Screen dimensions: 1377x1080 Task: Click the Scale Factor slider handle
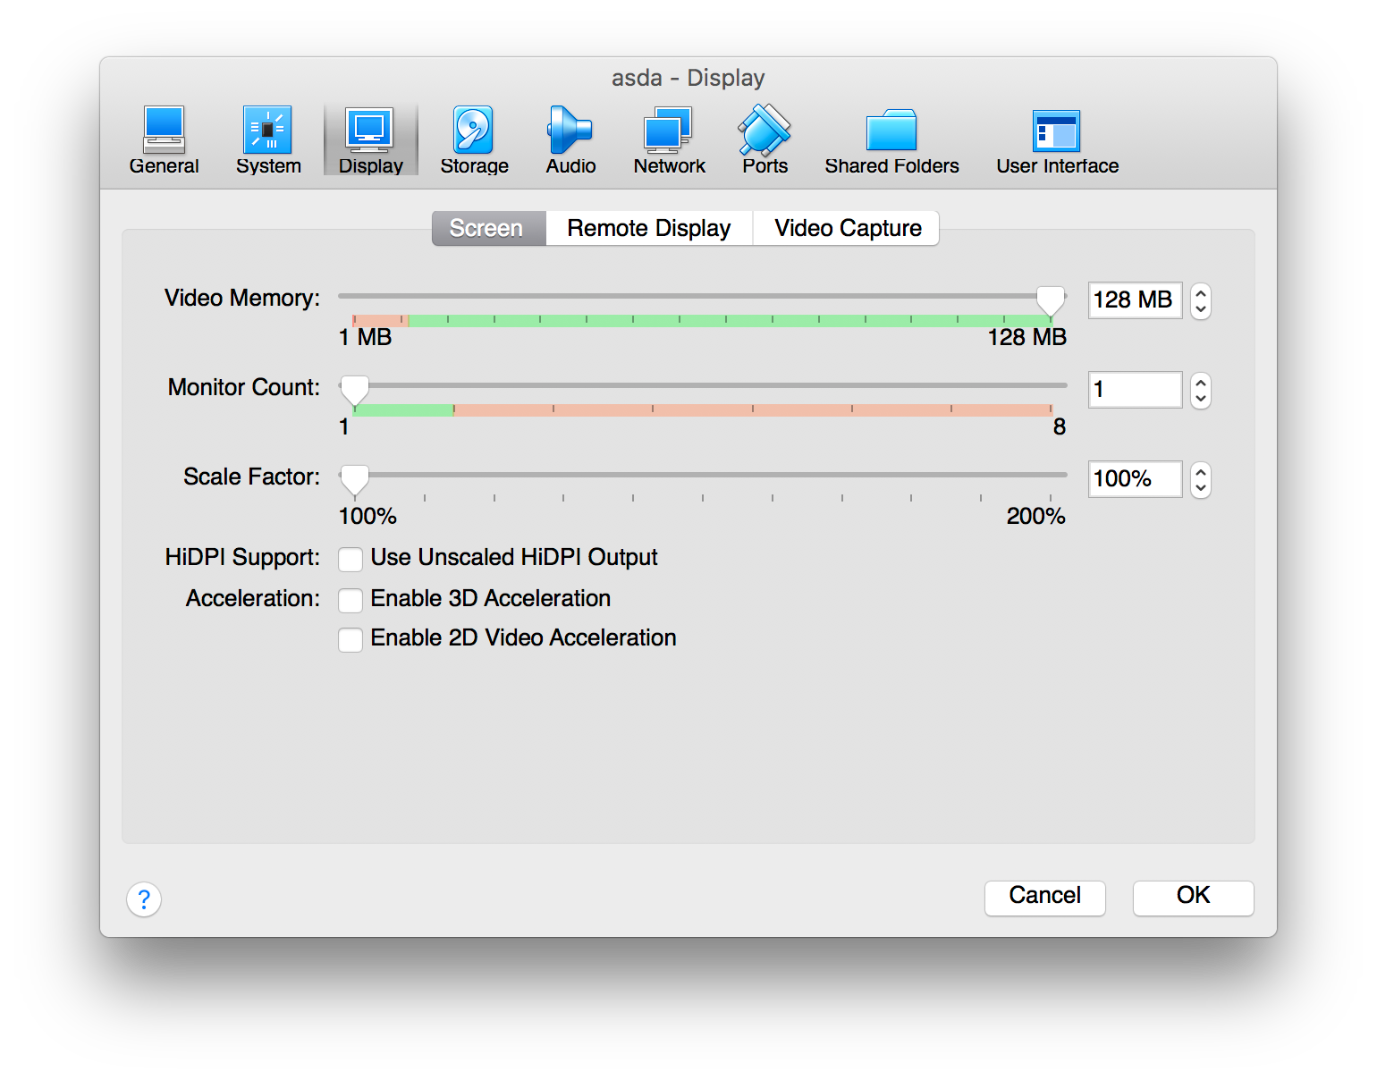pos(354,479)
